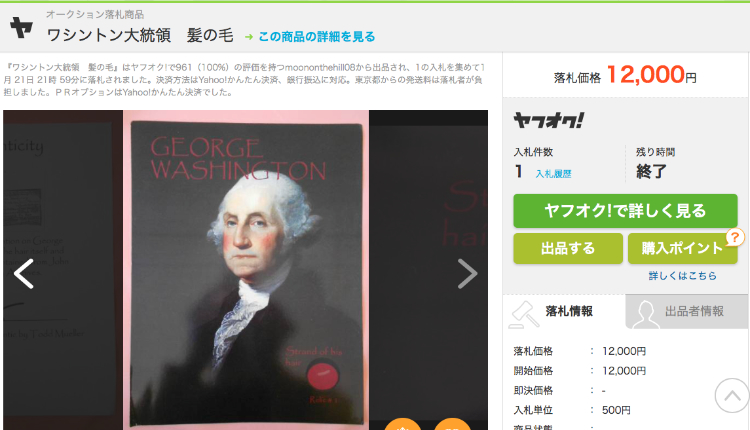
Task: Open この商品の詳細を見る link
Action: [x=316, y=36]
